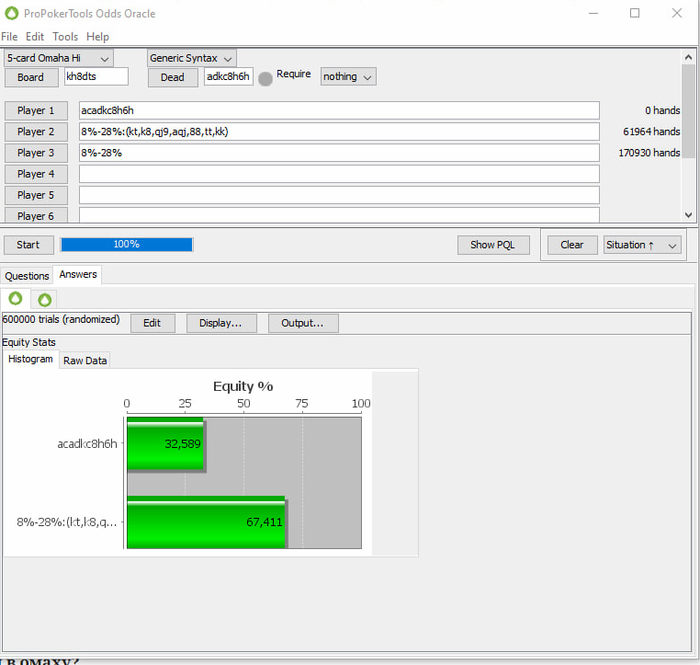Click the empty Player 6 input field

[x=339, y=215]
